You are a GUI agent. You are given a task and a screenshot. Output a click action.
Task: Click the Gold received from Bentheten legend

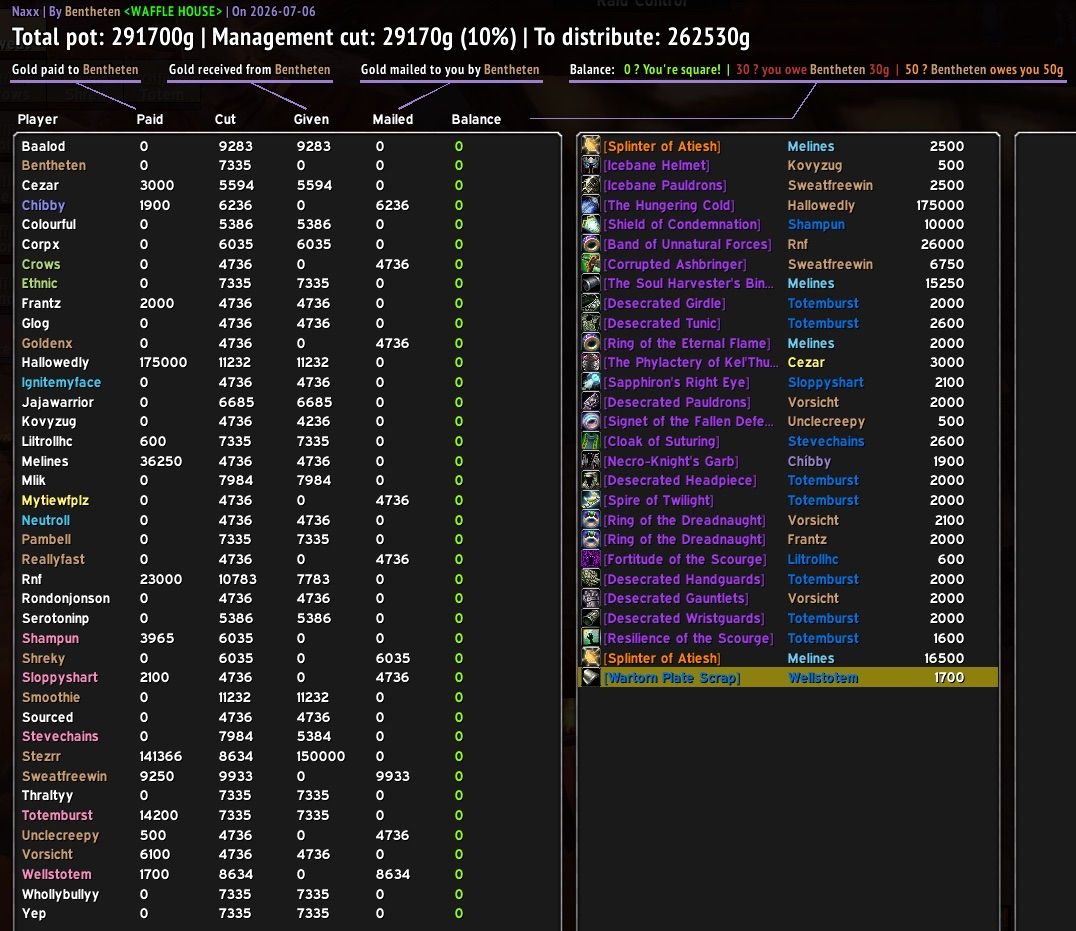(x=249, y=69)
